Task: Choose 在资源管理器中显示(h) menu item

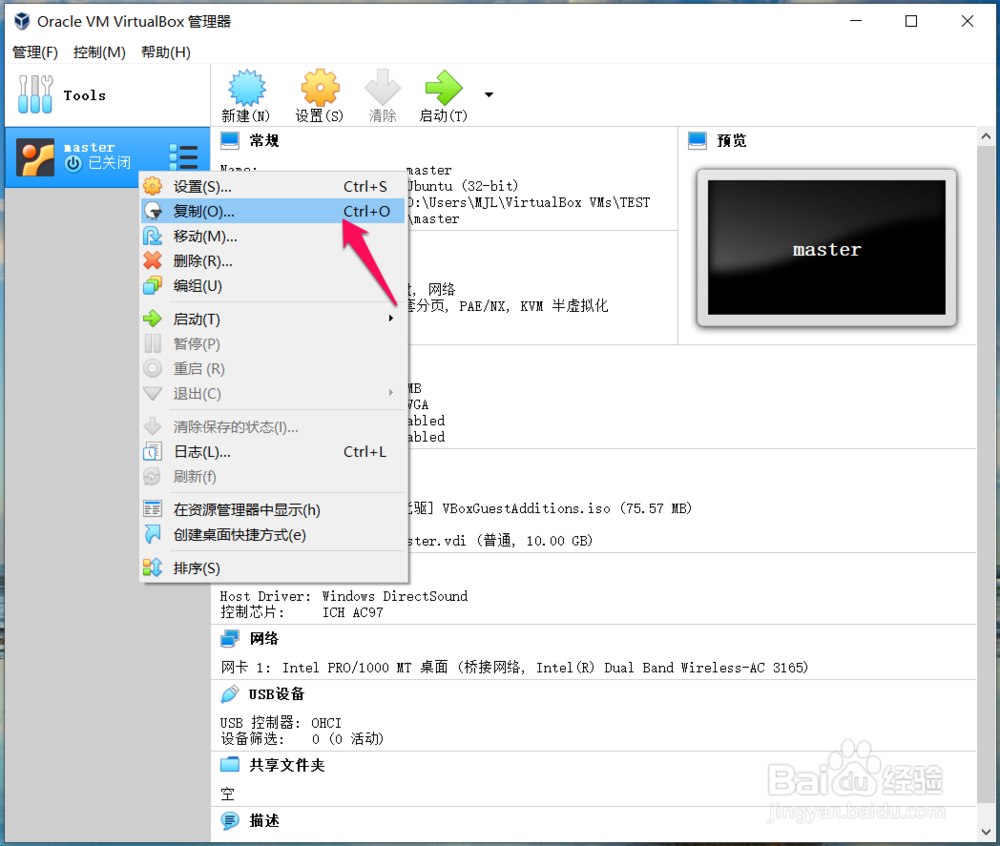Action: [x=273, y=509]
